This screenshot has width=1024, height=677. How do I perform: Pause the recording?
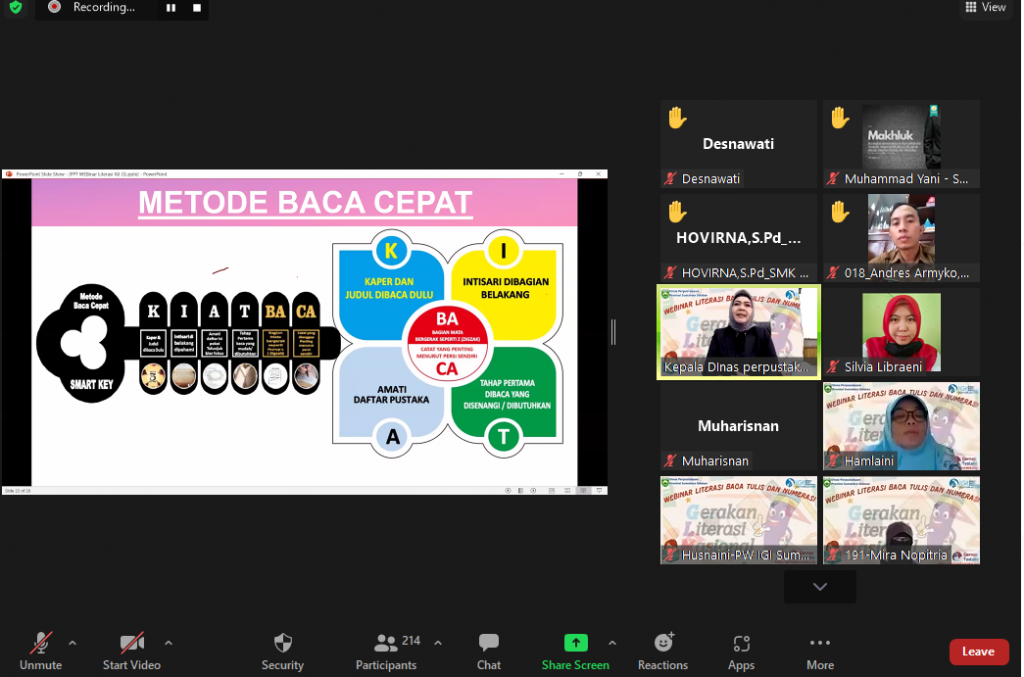(x=171, y=8)
